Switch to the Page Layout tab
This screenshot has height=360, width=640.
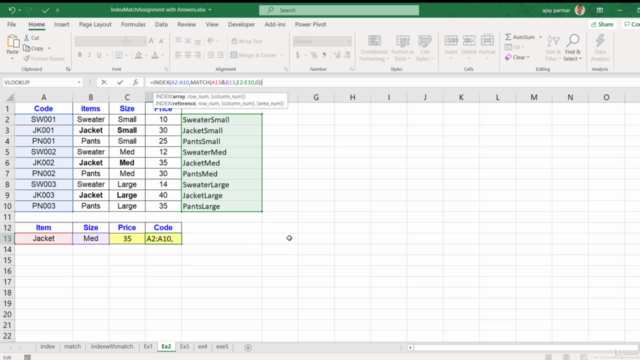95,24
